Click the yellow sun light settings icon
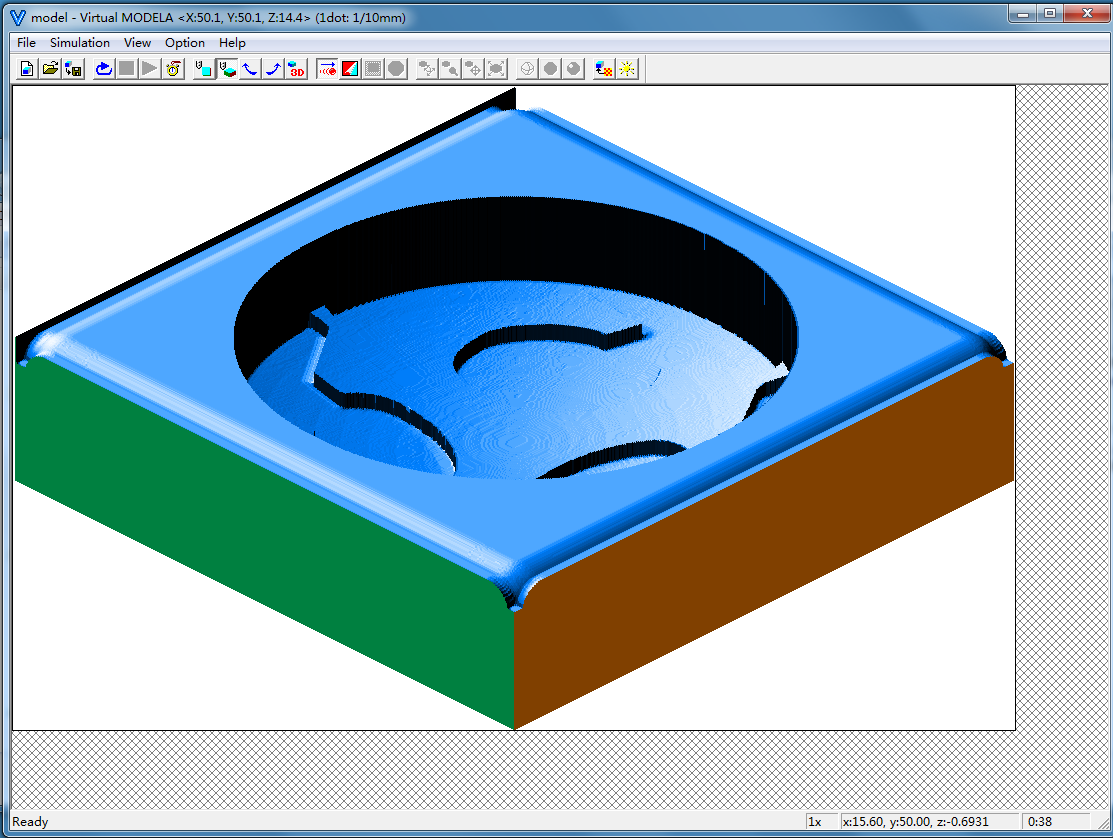This screenshot has width=1113, height=838. point(627,69)
